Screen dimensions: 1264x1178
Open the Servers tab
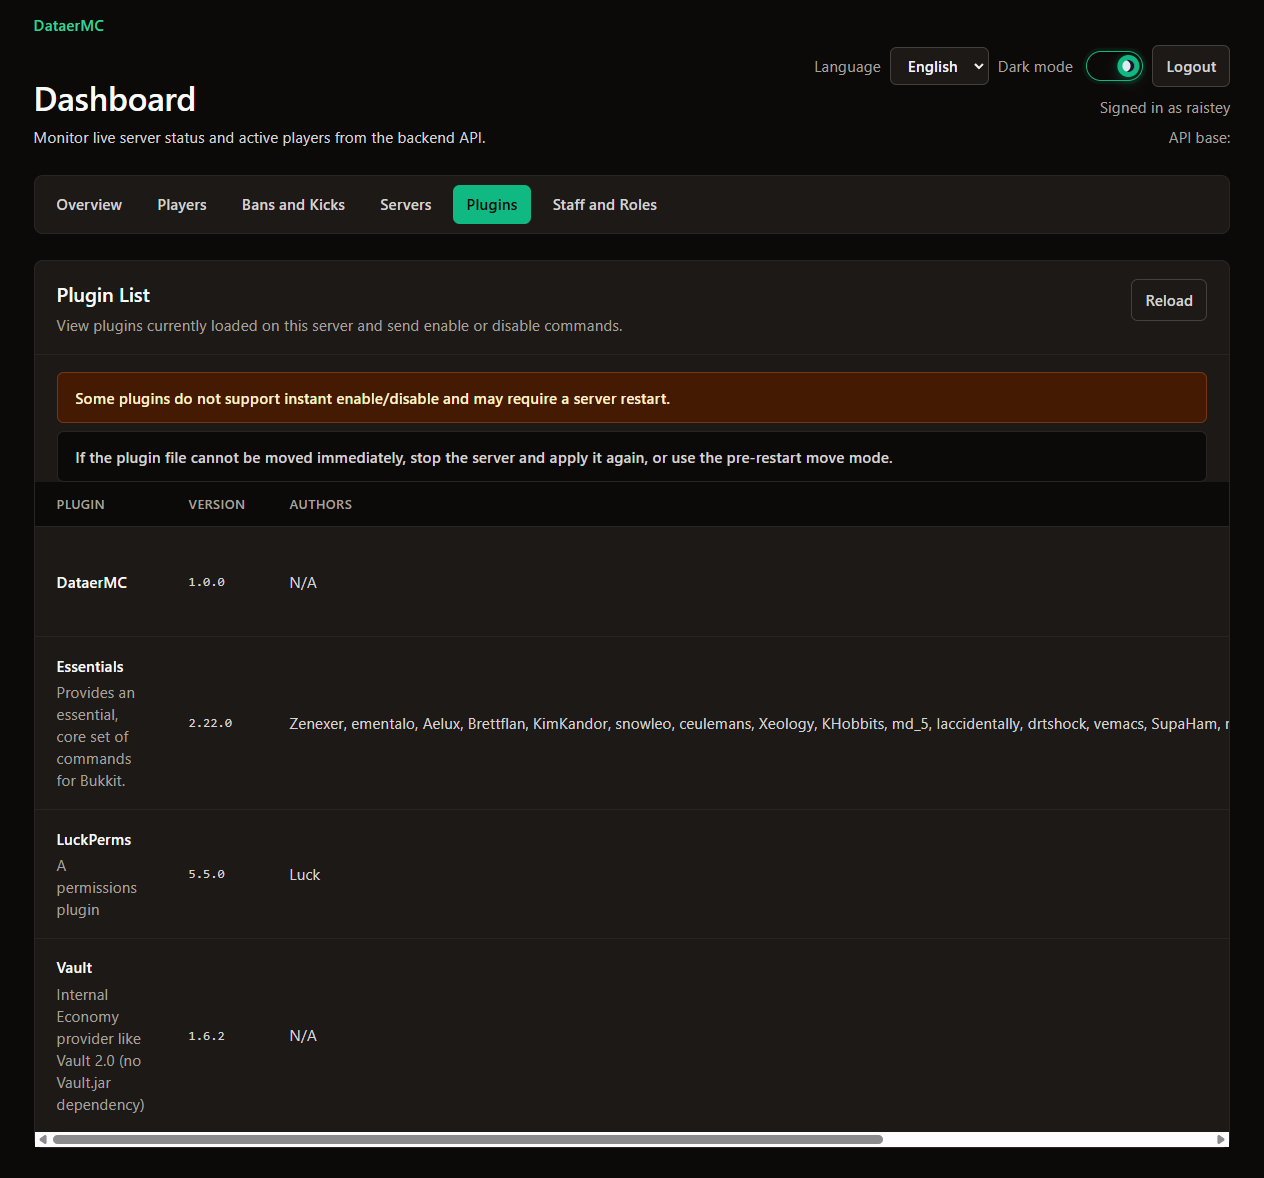click(406, 205)
